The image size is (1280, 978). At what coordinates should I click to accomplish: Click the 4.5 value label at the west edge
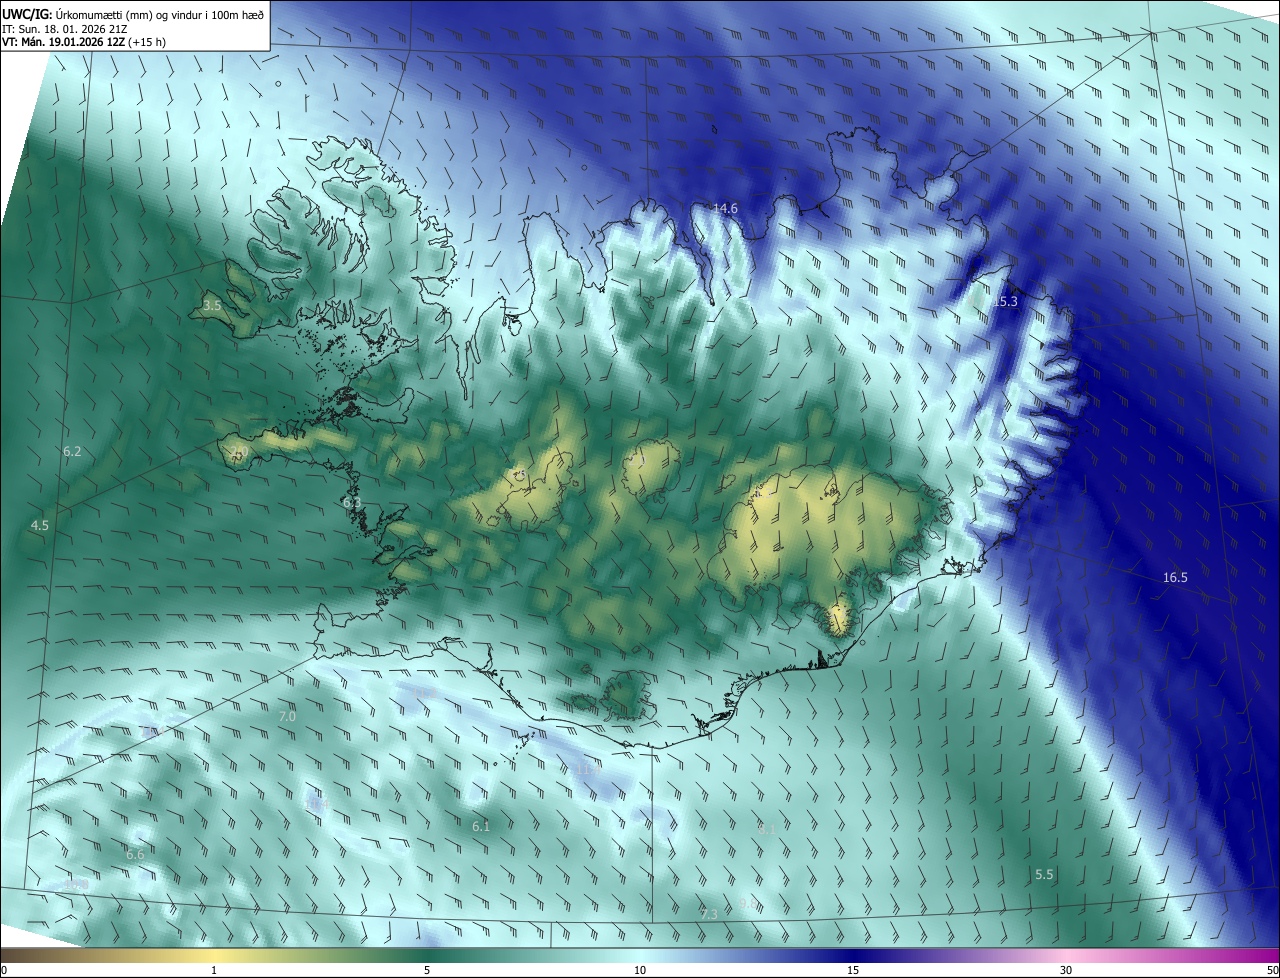tap(39, 525)
